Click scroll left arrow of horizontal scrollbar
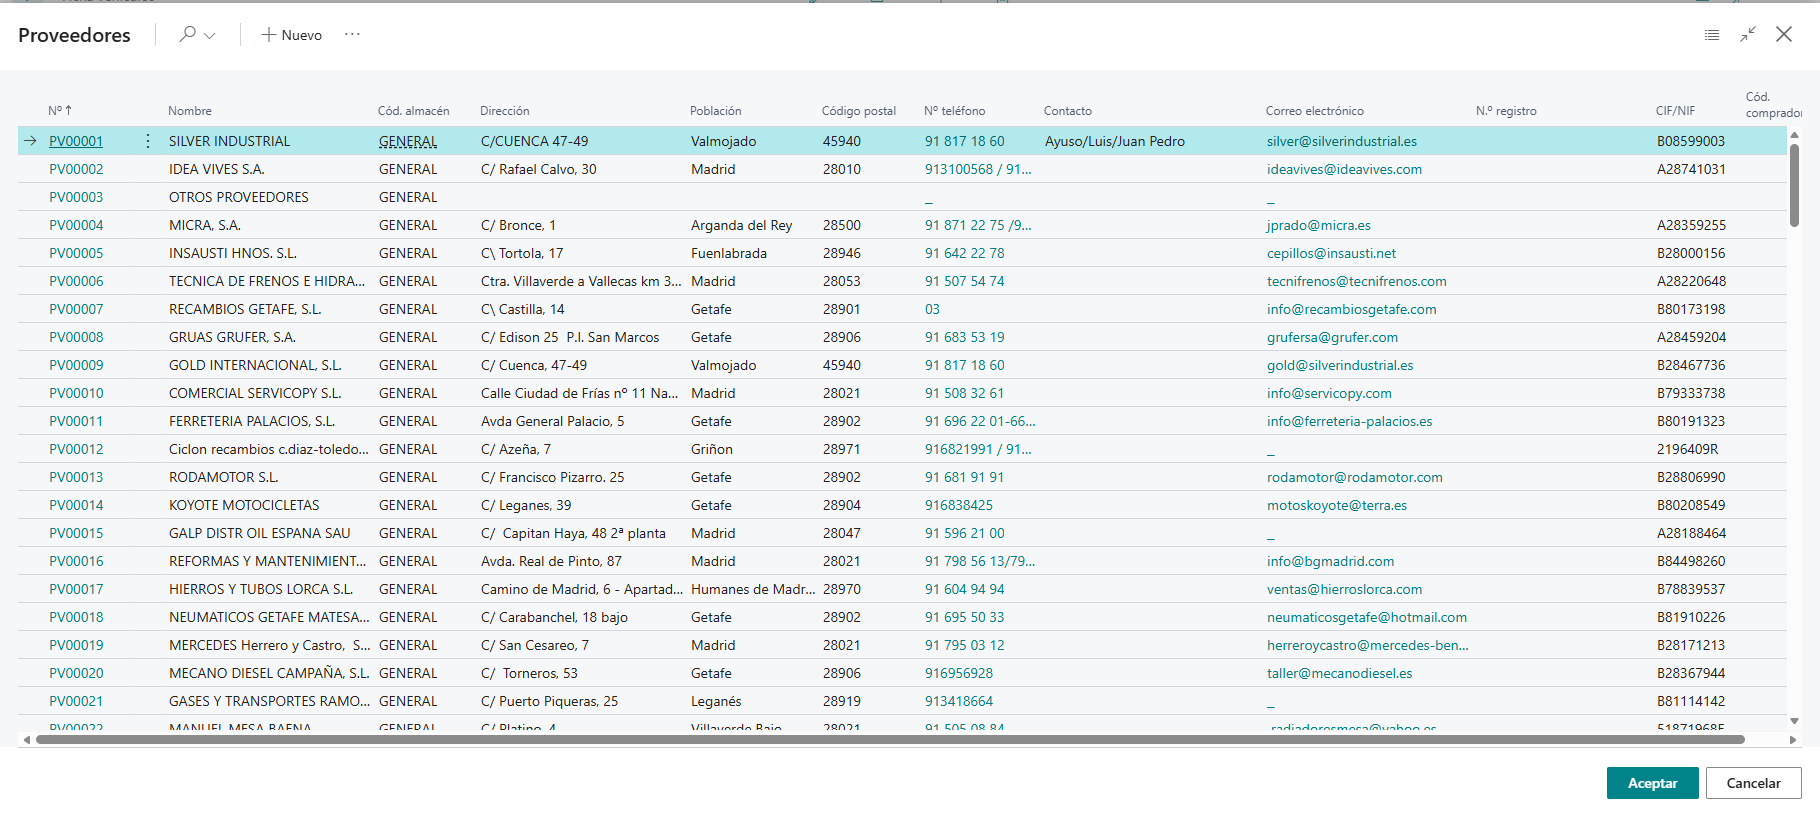 pyautogui.click(x=27, y=740)
